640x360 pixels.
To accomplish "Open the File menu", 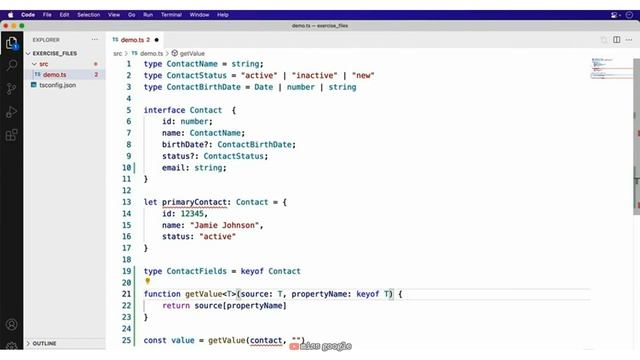I will point(47,15).
